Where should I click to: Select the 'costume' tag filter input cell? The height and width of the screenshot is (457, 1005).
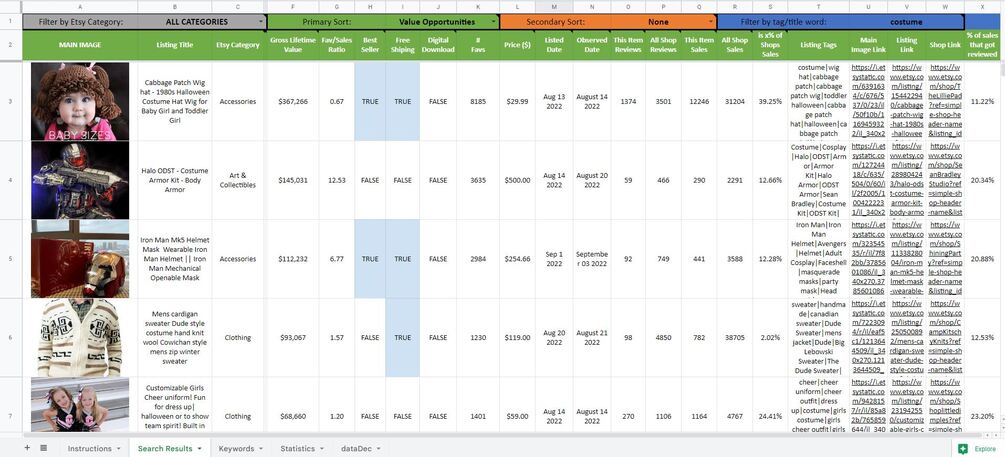pyautogui.click(x=906, y=22)
